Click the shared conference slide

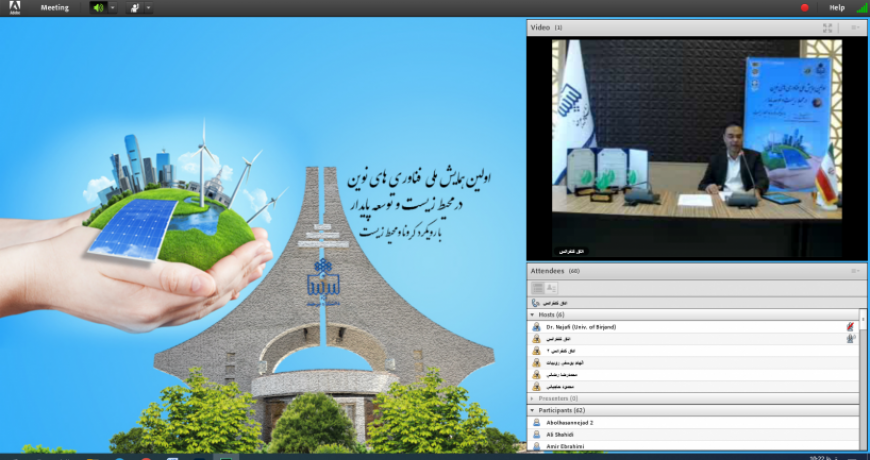(262, 235)
